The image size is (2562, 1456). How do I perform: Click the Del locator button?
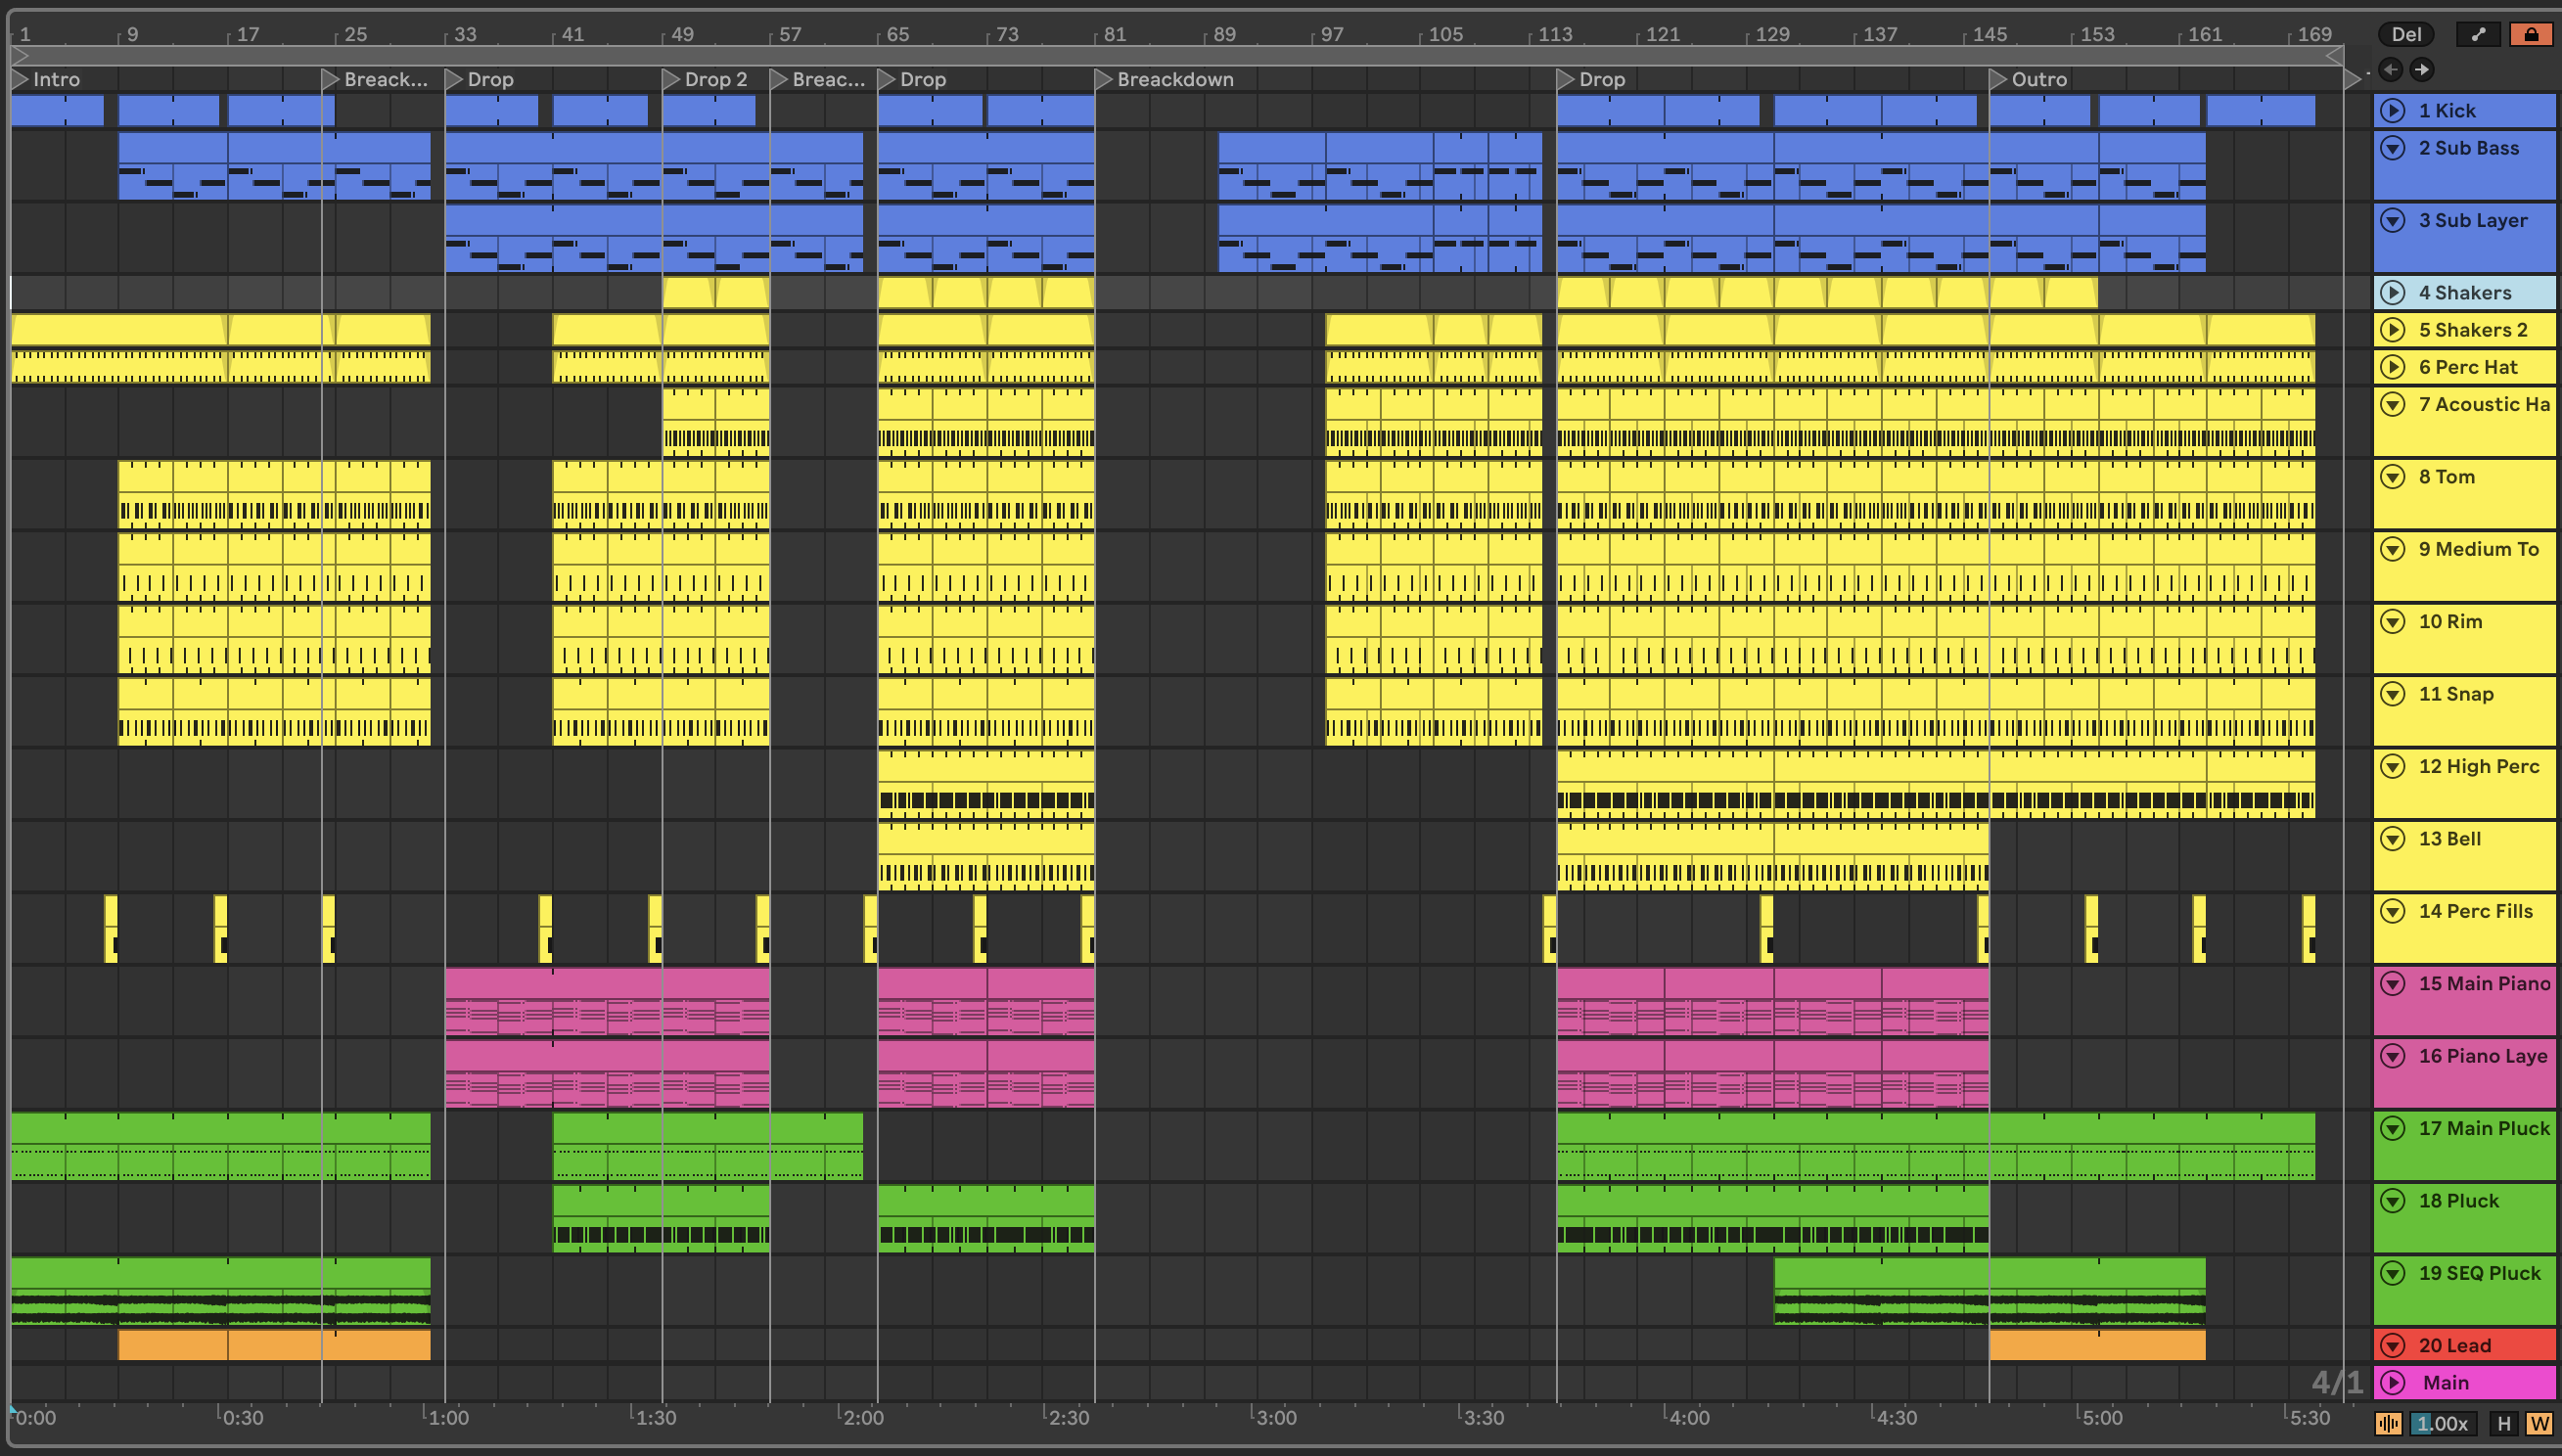click(x=2406, y=34)
